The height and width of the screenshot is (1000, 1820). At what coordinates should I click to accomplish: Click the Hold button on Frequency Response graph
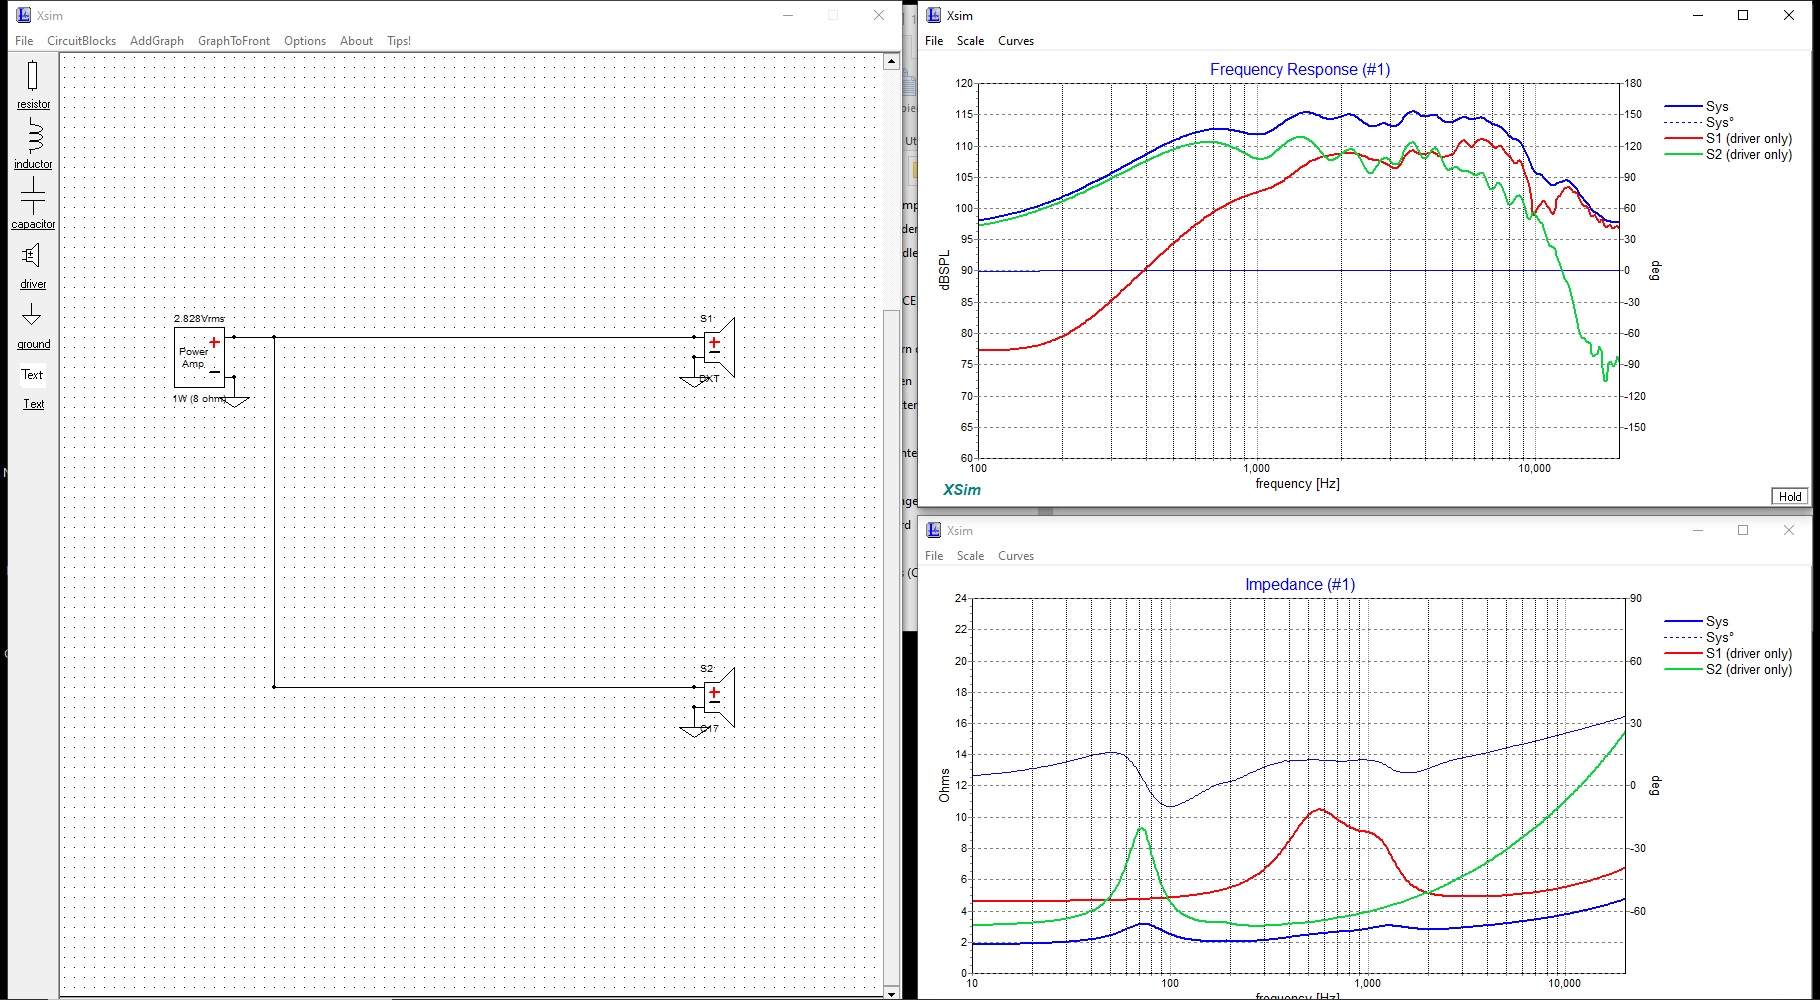(1790, 496)
